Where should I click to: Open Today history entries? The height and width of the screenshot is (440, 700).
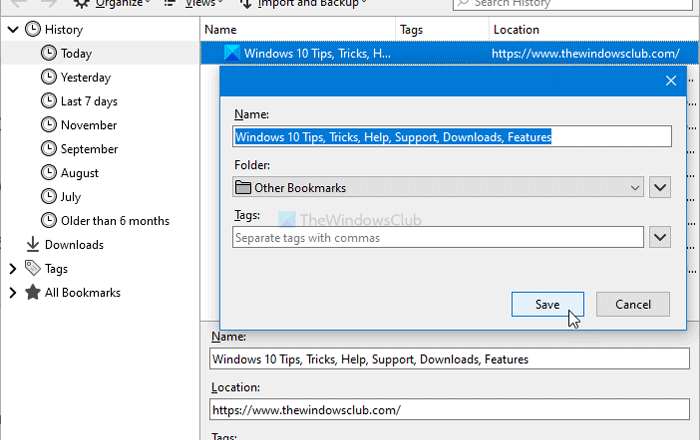coord(76,54)
